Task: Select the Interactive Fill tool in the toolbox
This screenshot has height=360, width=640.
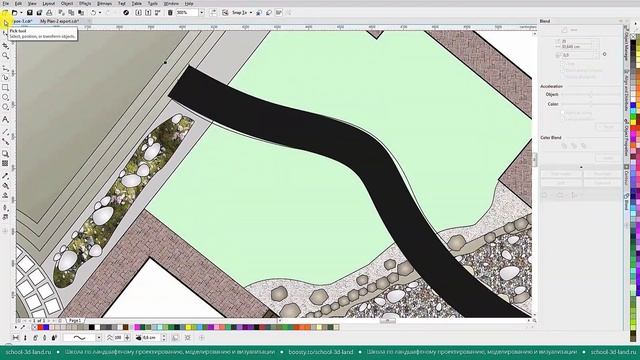Action: pos(5,186)
